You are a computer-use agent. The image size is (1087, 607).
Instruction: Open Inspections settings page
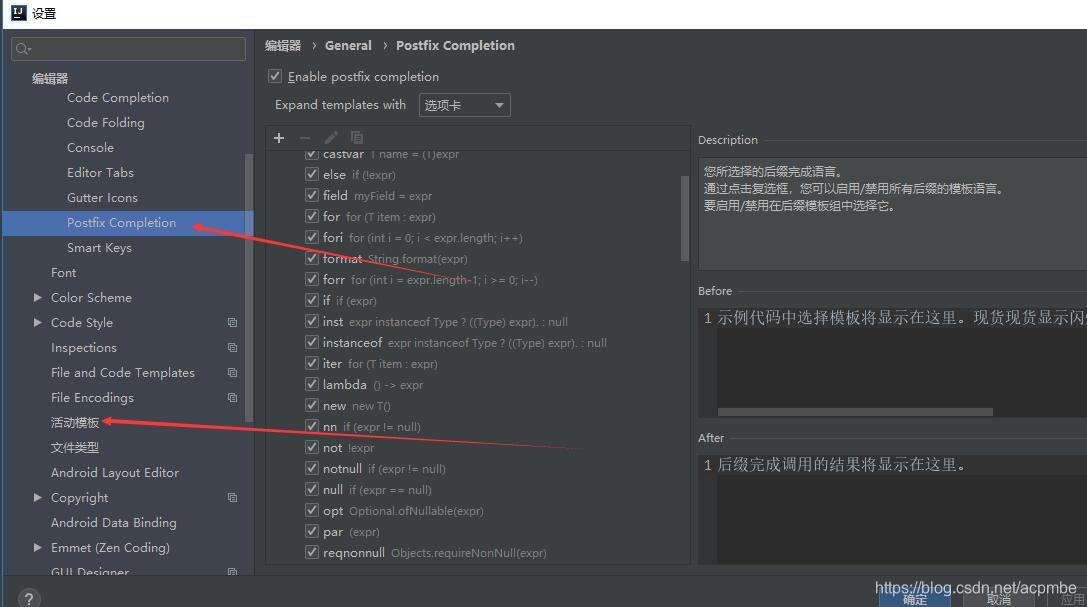83,347
